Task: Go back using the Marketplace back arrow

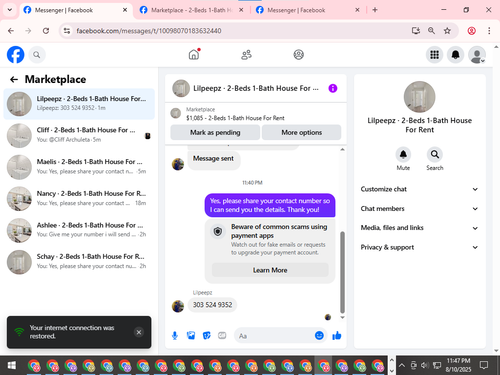Action: pos(14,79)
